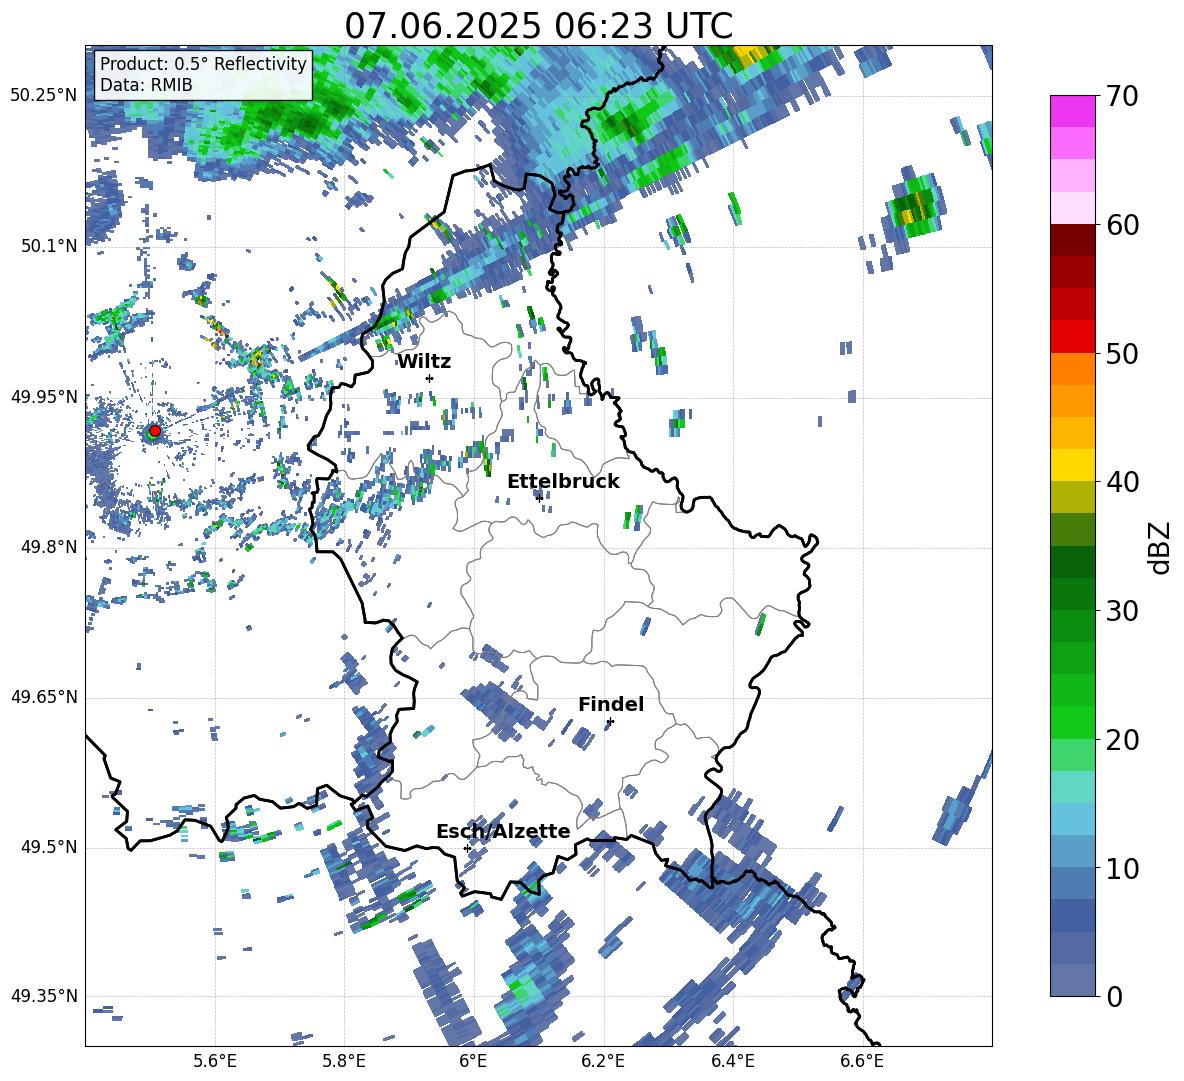
Task: Click the Findel location label
Action: click(611, 704)
